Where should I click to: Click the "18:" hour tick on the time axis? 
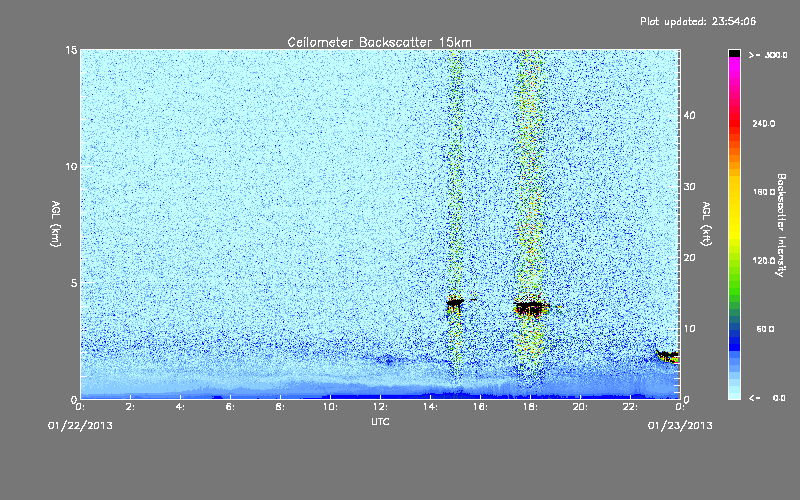[530, 407]
